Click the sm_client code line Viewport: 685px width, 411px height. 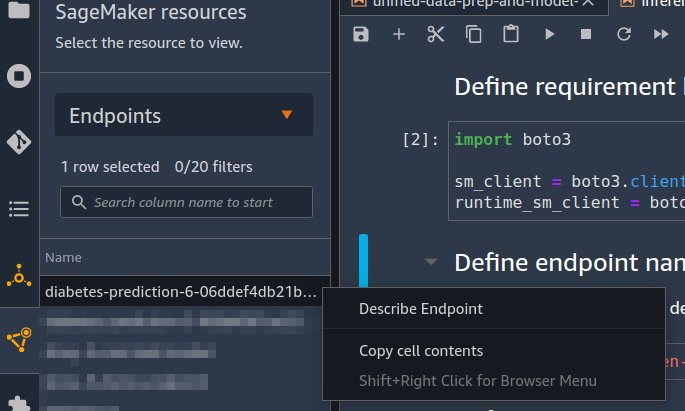(x=569, y=181)
